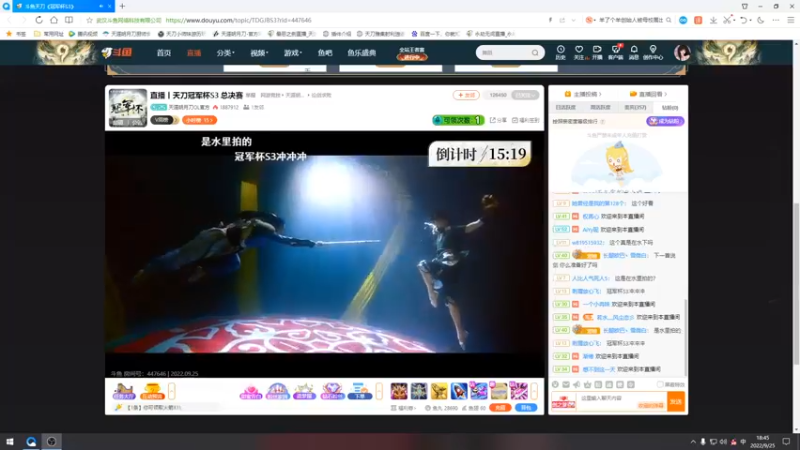Expand the arrow next to the trophy icon
The height and width of the screenshot is (450, 800).
[x=171, y=391]
